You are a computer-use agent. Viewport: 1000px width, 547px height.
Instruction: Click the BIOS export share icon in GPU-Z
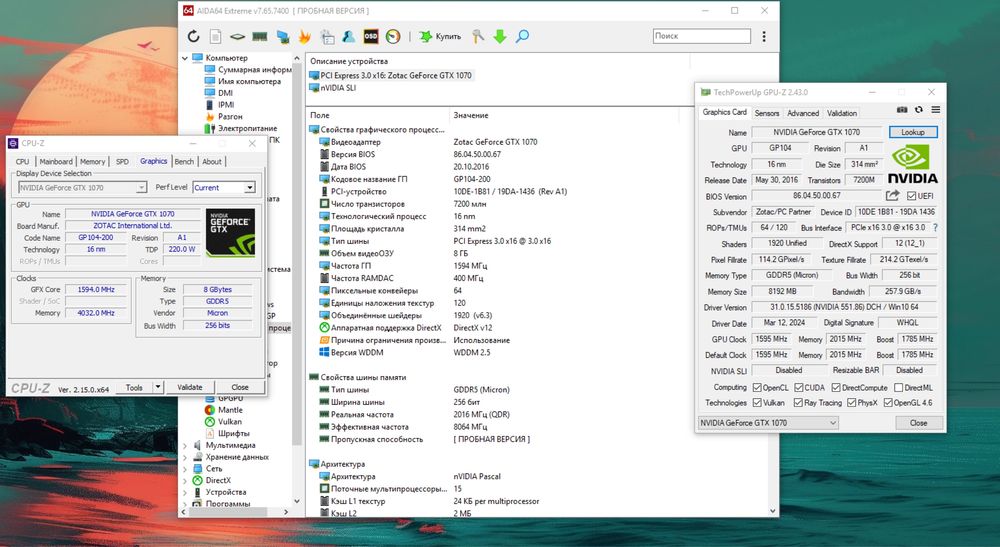pos(892,195)
